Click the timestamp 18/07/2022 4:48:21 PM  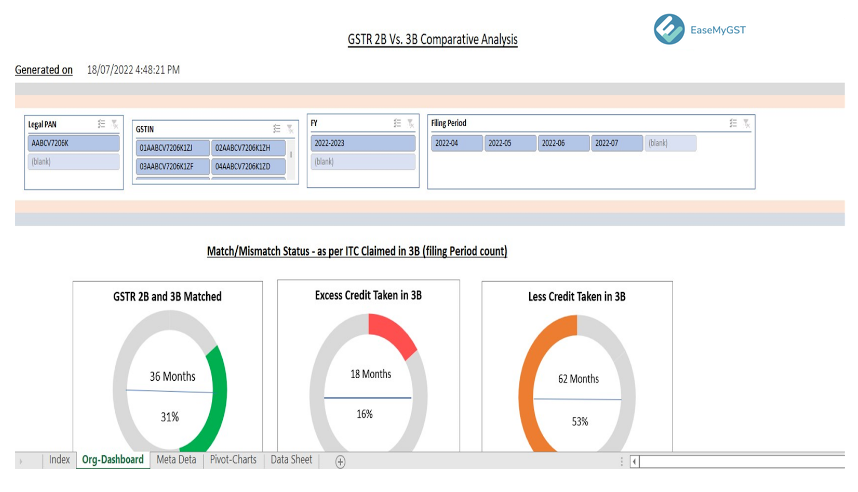[133, 70]
